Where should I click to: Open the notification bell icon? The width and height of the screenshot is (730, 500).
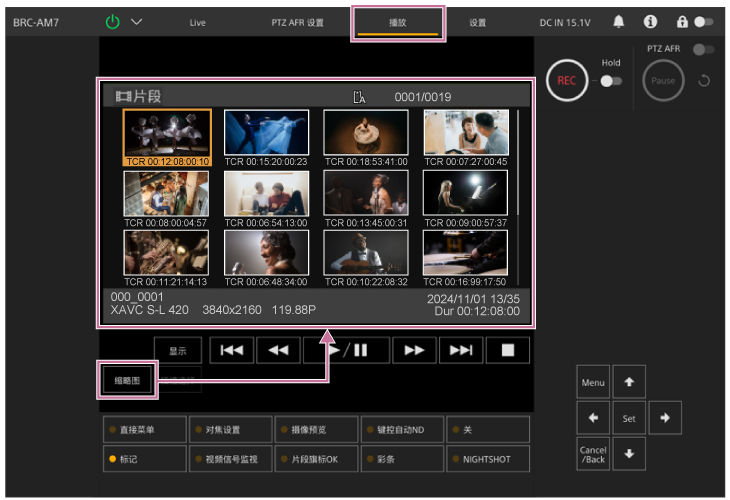(619, 21)
